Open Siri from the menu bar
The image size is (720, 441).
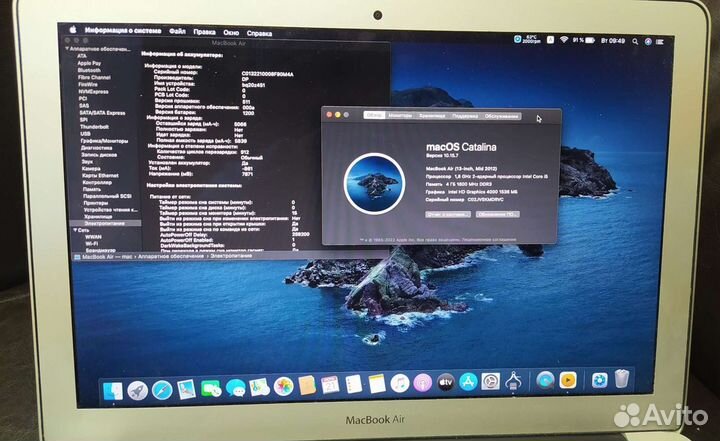tap(648, 41)
